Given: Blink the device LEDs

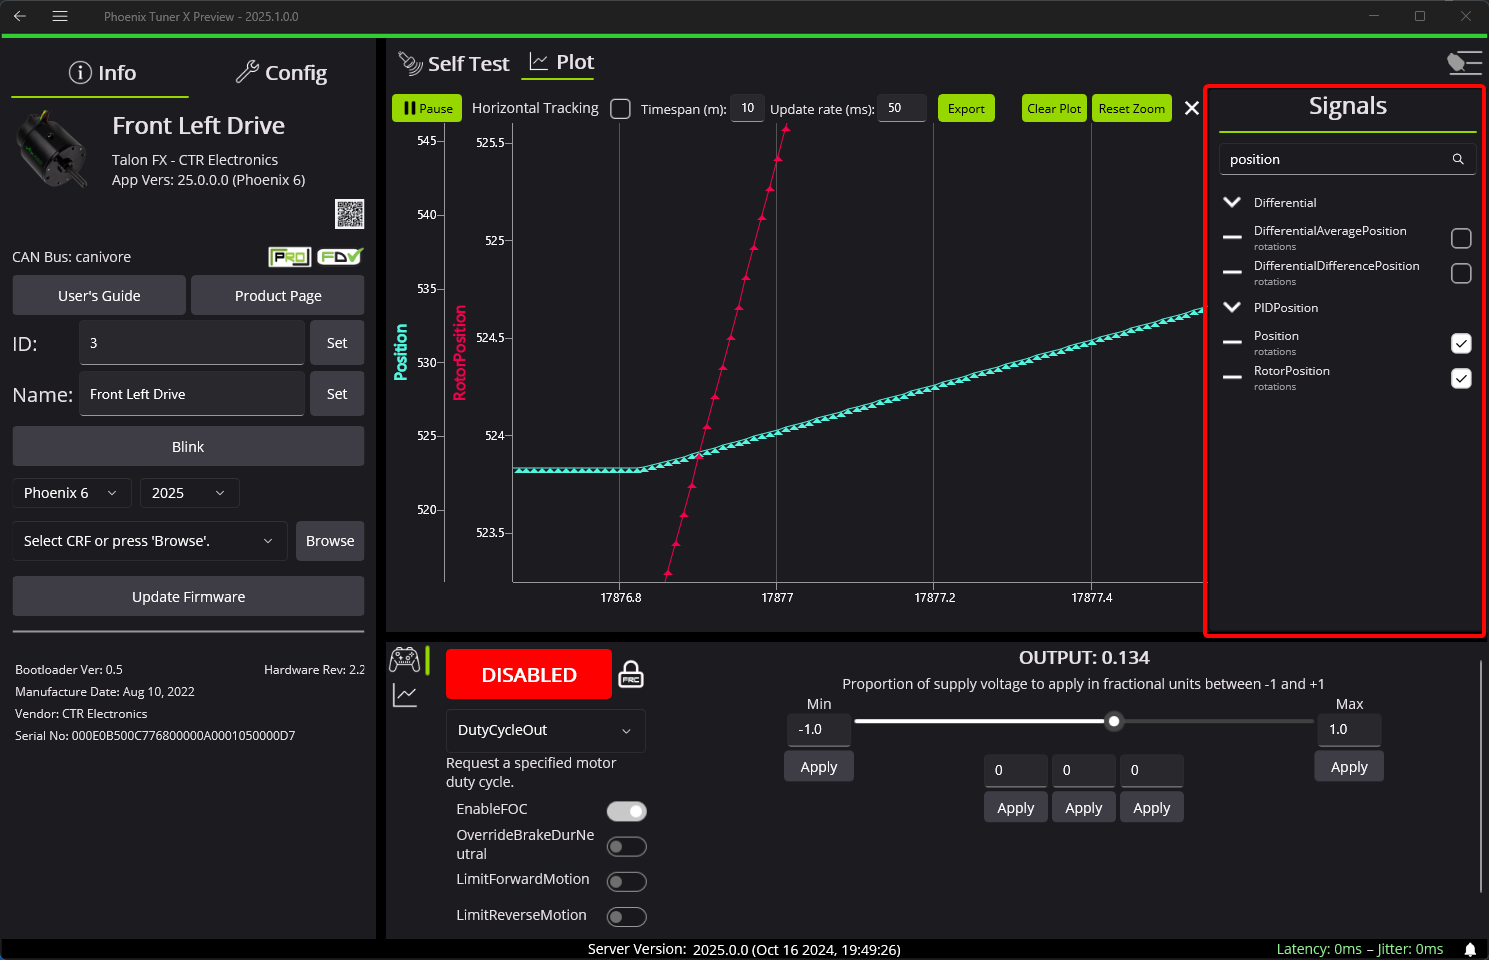Looking at the screenshot, I should (x=188, y=446).
